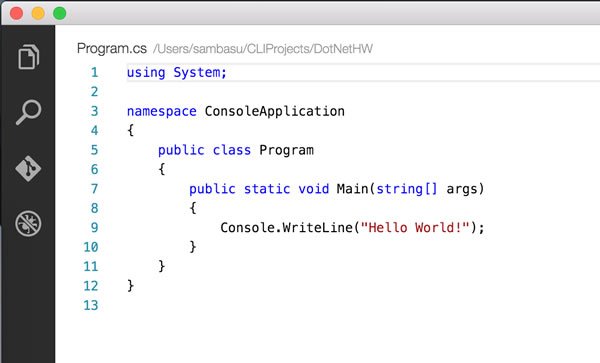The height and width of the screenshot is (363, 600).
Task: Close the window with the red button
Action: pyautogui.click(x=16, y=13)
